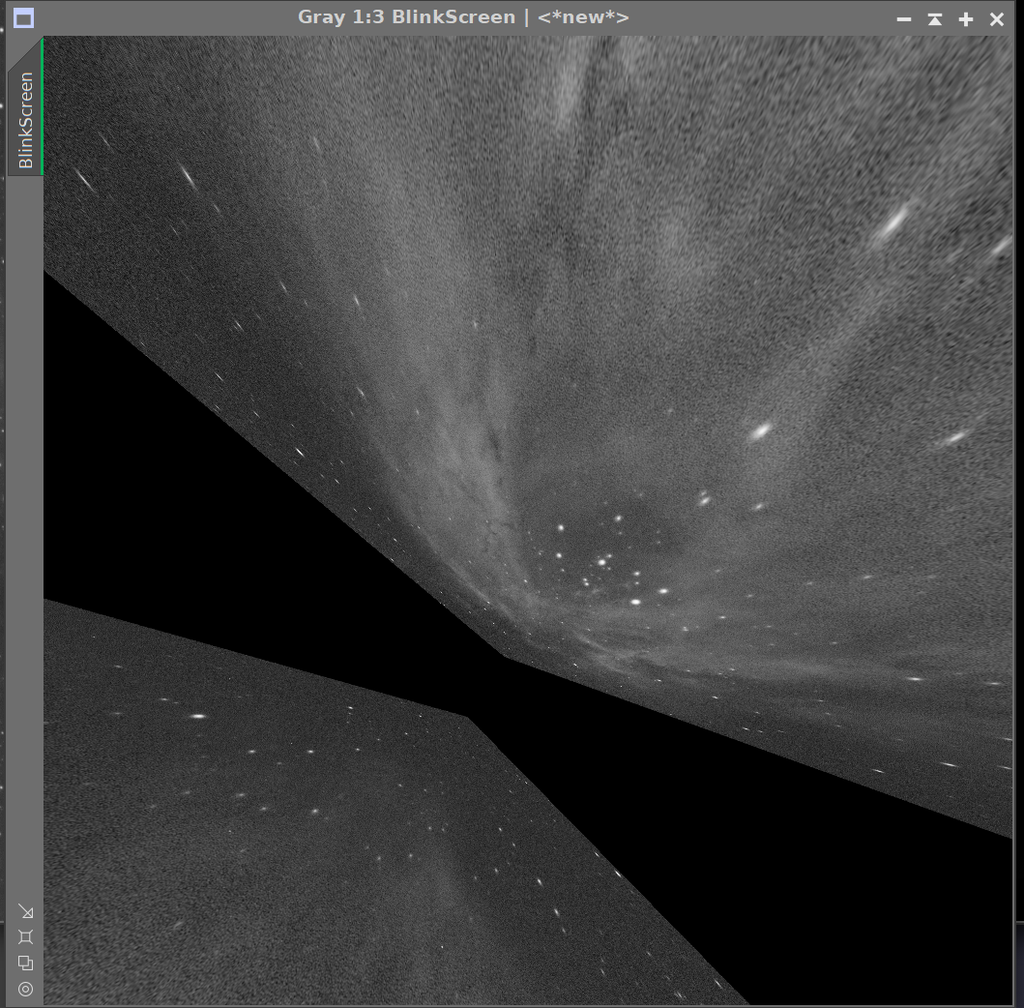The image size is (1024, 1008).
Task: Select the BlinkScreen view tab
Action: coord(25,119)
